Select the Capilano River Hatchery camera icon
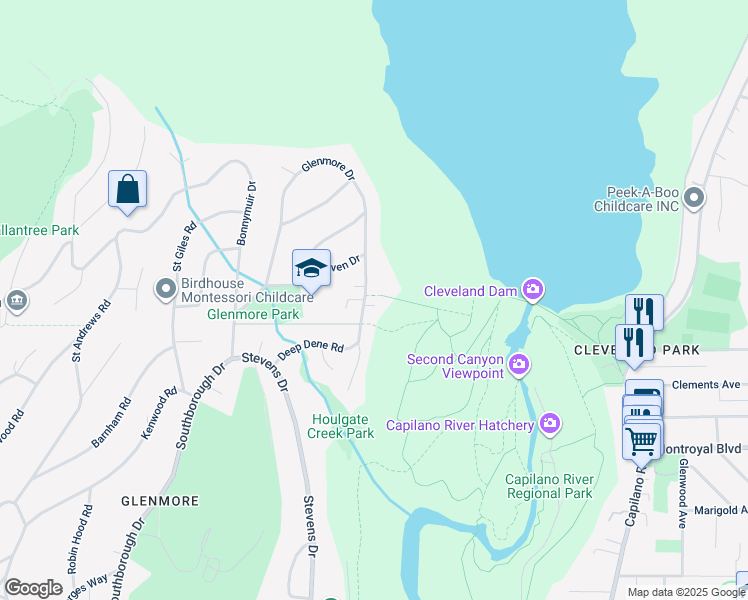The image size is (748, 600). pos(550,424)
